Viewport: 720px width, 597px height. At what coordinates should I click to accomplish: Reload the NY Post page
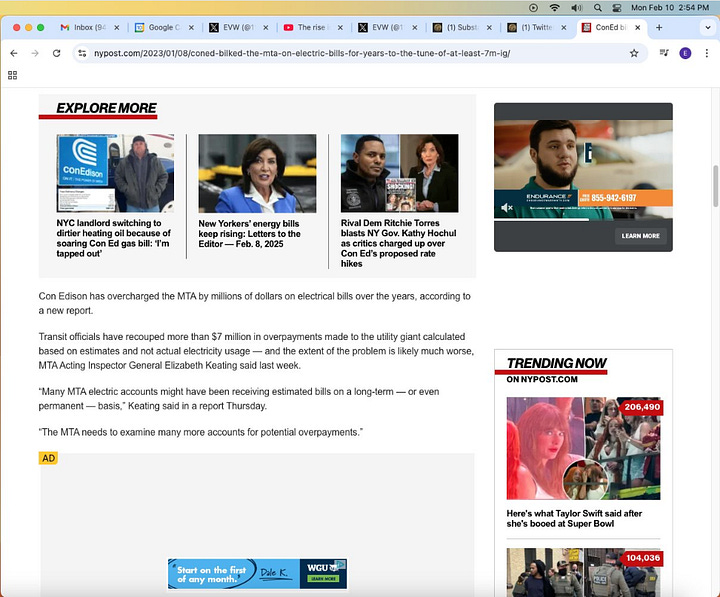pos(56,53)
